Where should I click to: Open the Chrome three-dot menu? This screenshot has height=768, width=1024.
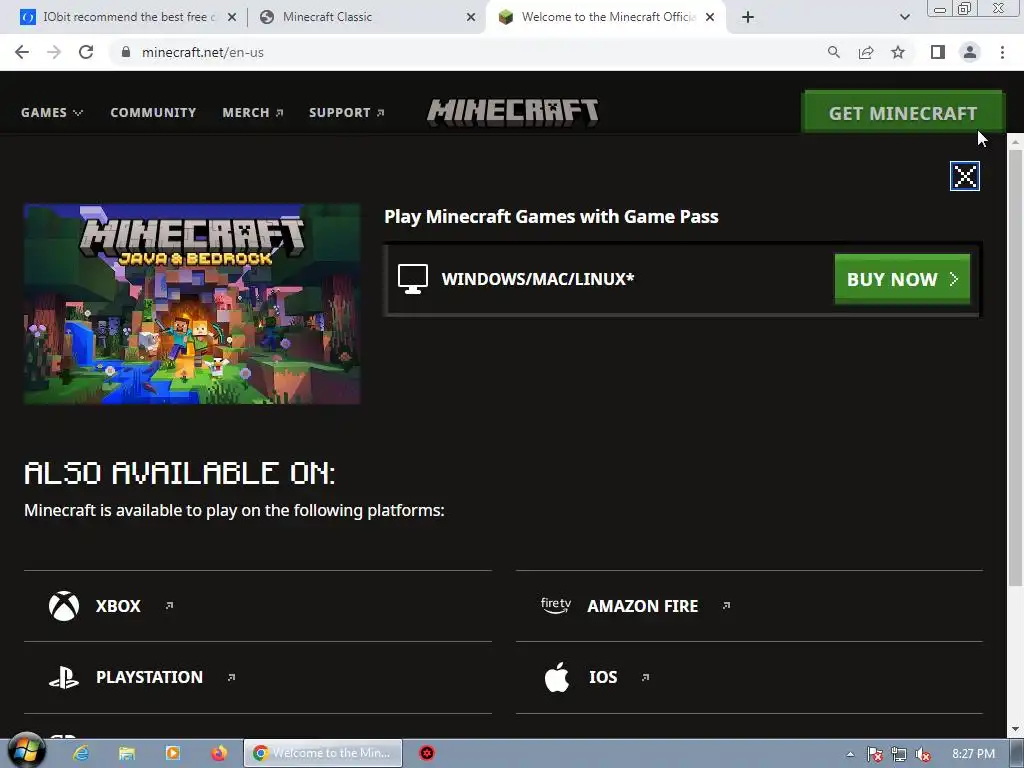click(x=1002, y=52)
